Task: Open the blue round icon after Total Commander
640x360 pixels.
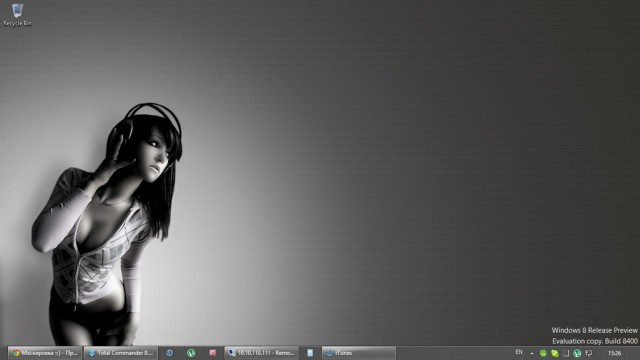Action: point(169,353)
